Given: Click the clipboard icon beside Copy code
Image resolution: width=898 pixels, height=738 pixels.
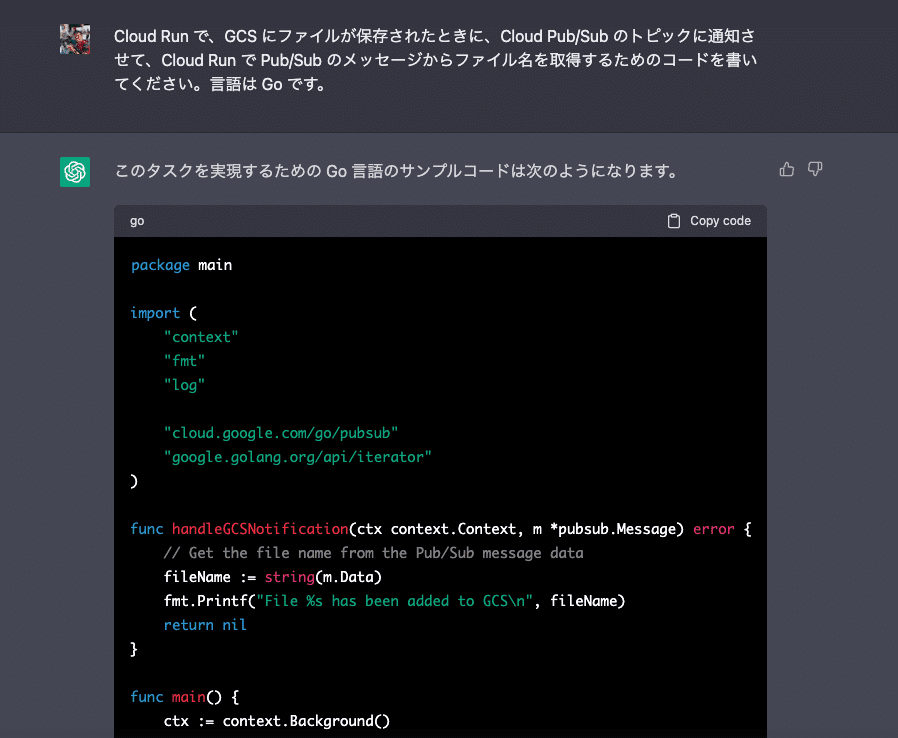Looking at the screenshot, I should click(x=674, y=221).
